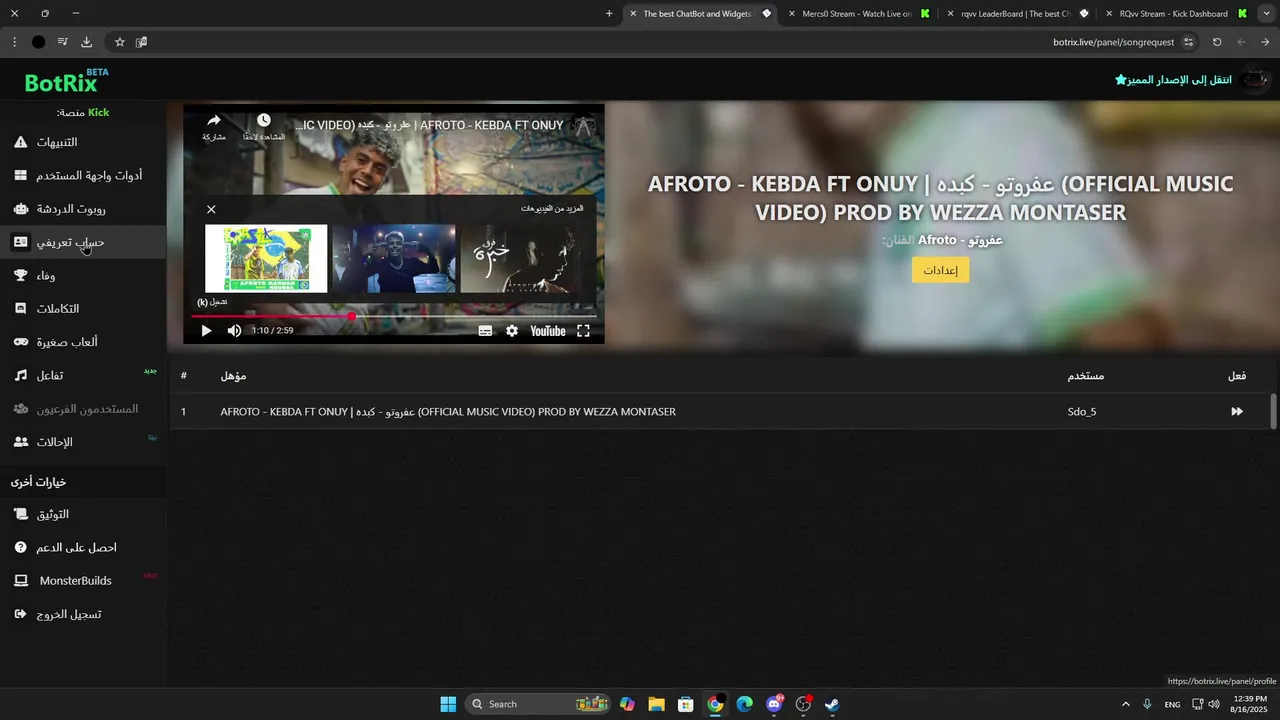1280x720 pixels.
Task: Toggle captions in YouTube player
Action: pyautogui.click(x=485, y=331)
